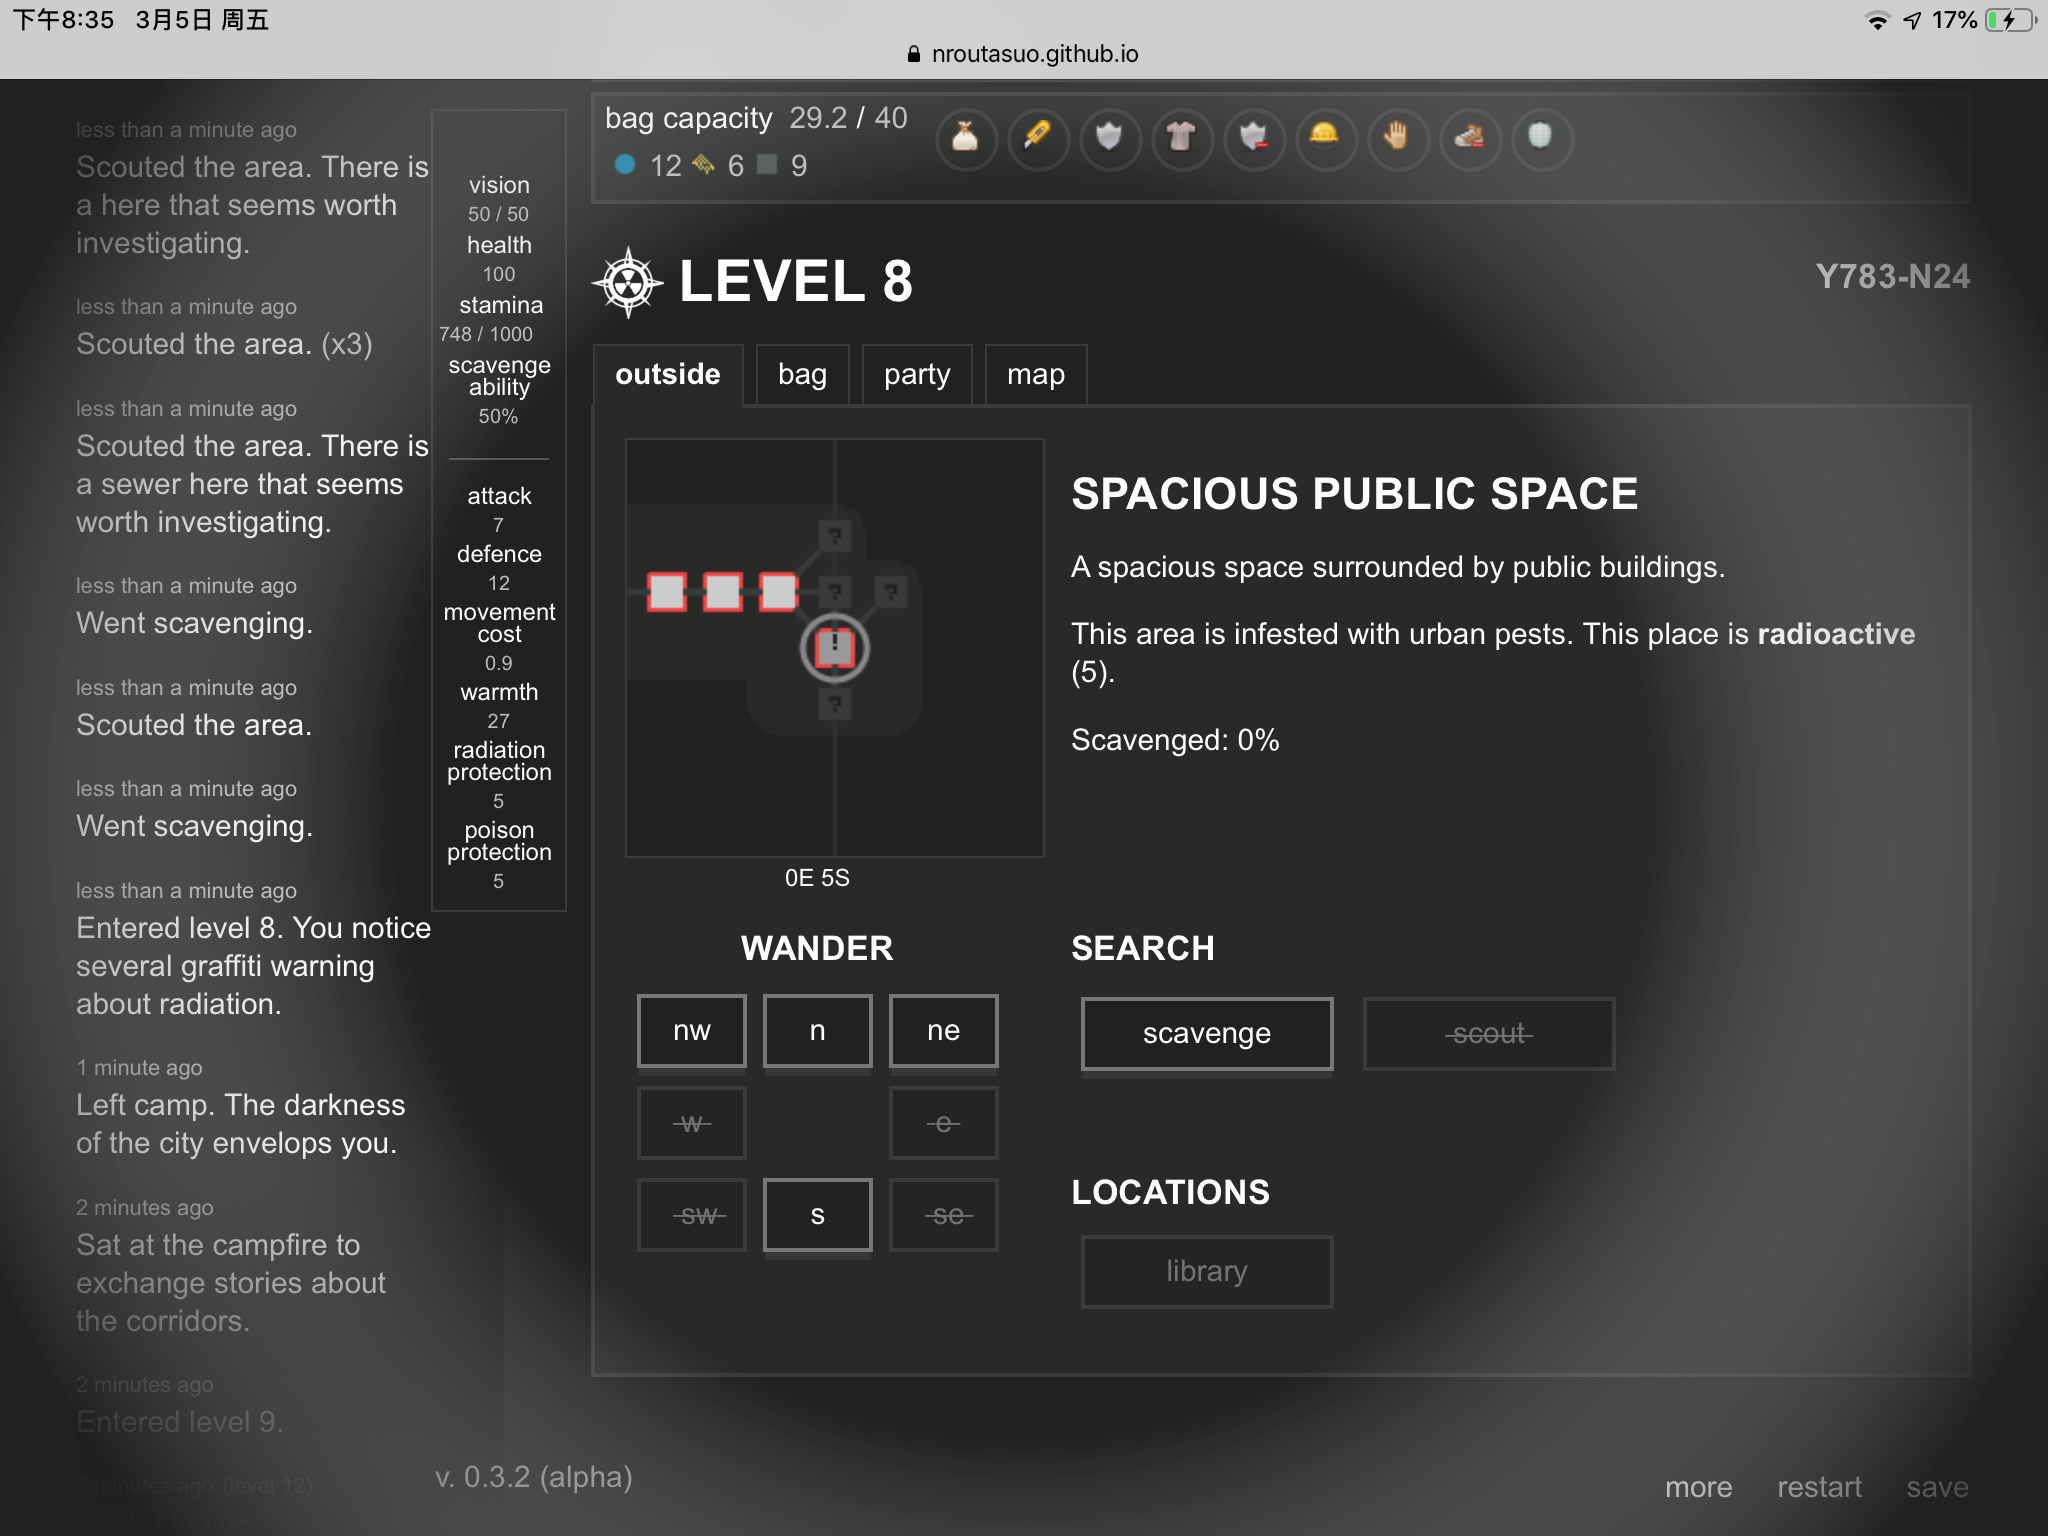Image resolution: width=2048 pixels, height=1536 pixels.
Task: Click the disabled sw direction button
Action: [x=692, y=1215]
